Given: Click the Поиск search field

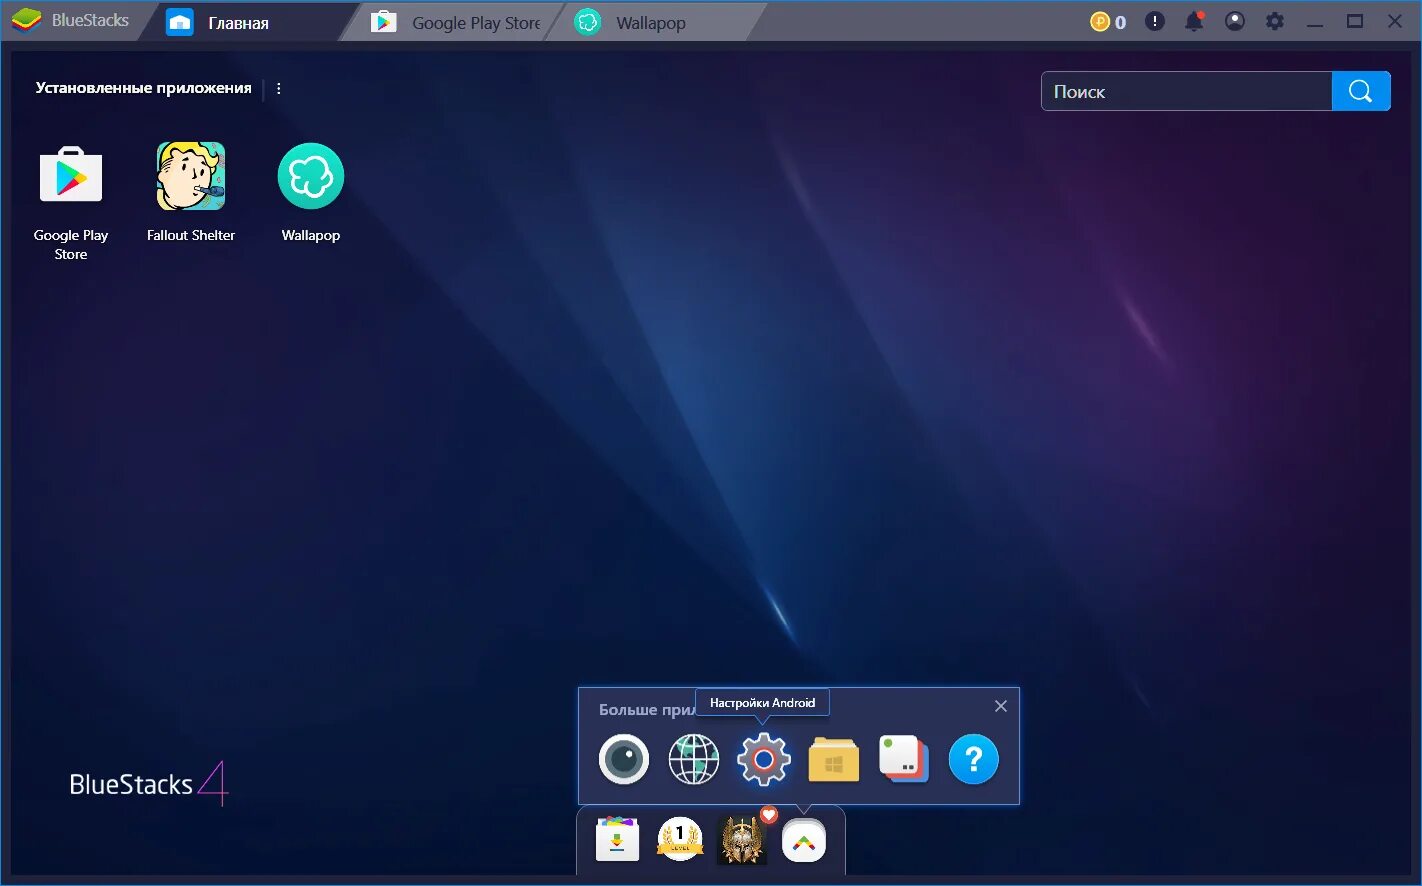Looking at the screenshot, I should tap(1187, 91).
